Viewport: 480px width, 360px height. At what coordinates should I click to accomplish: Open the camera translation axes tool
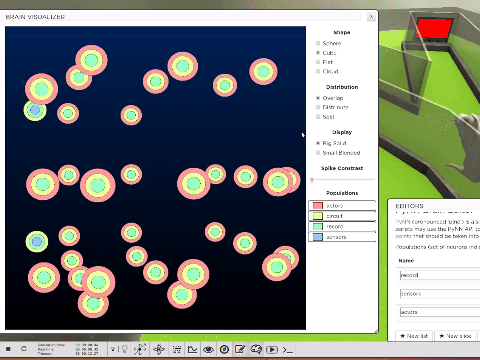tap(140, 349)
